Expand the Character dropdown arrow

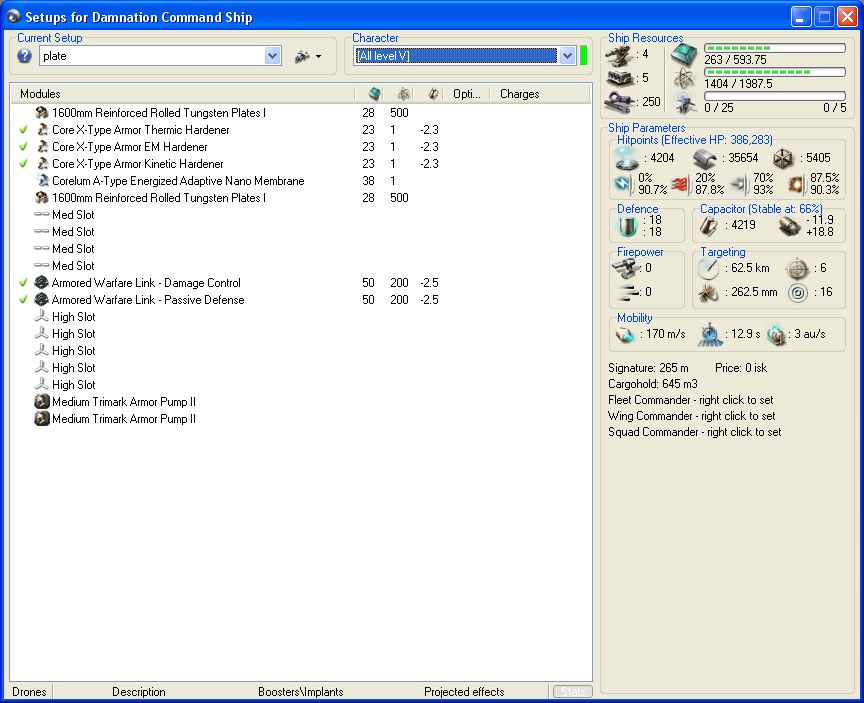tap(567, 56)
